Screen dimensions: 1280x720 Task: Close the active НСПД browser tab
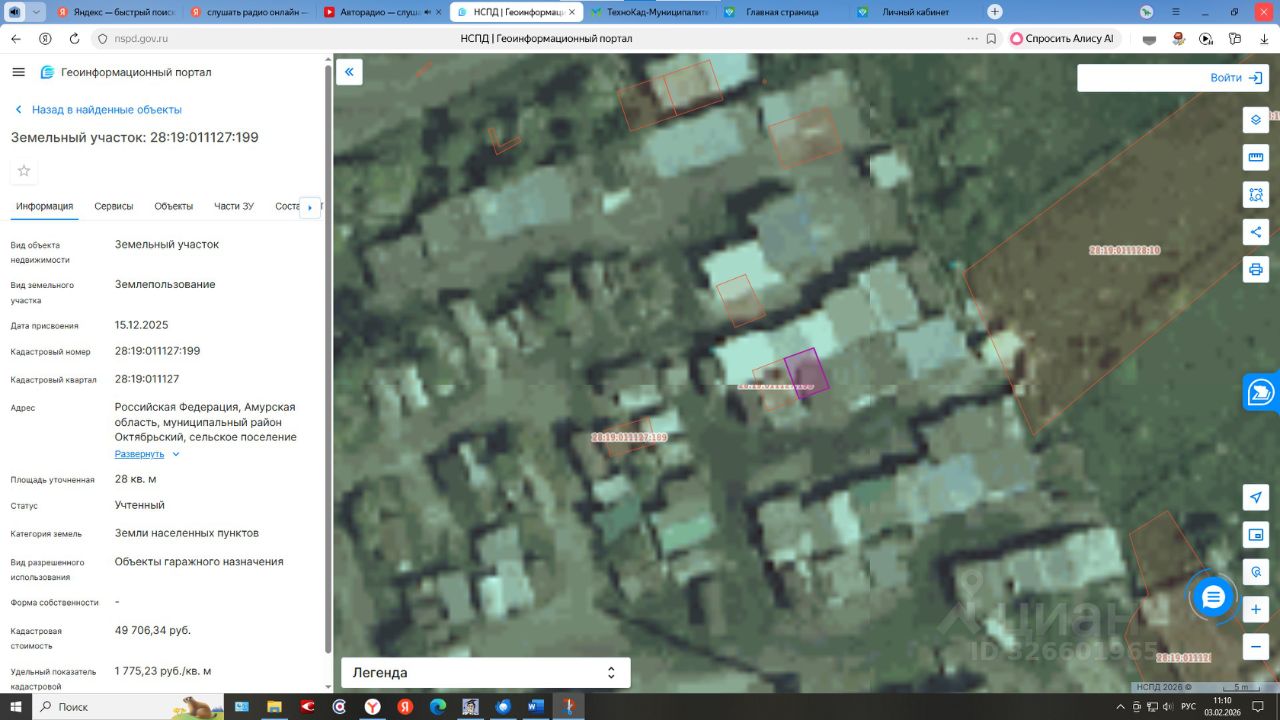point(572,12)
